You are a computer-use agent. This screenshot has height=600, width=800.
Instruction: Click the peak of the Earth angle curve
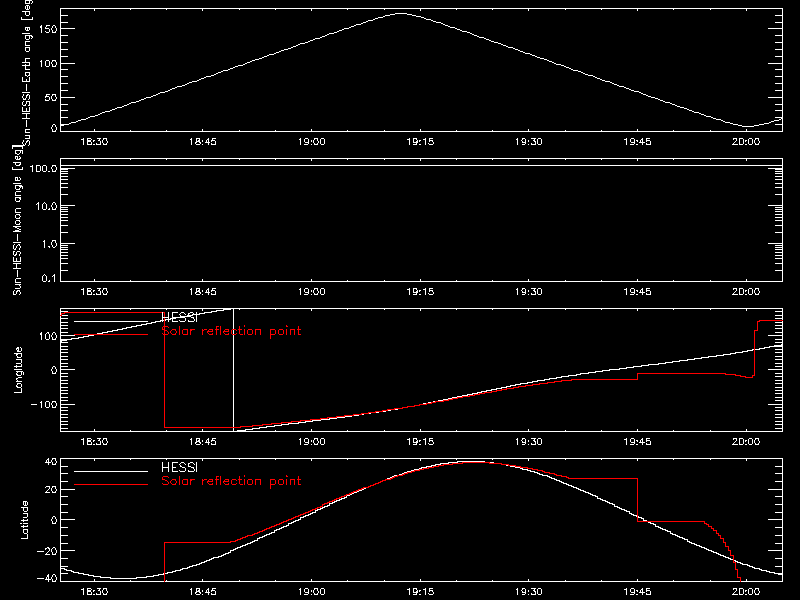pyautogui.click(x=402, y=14)
